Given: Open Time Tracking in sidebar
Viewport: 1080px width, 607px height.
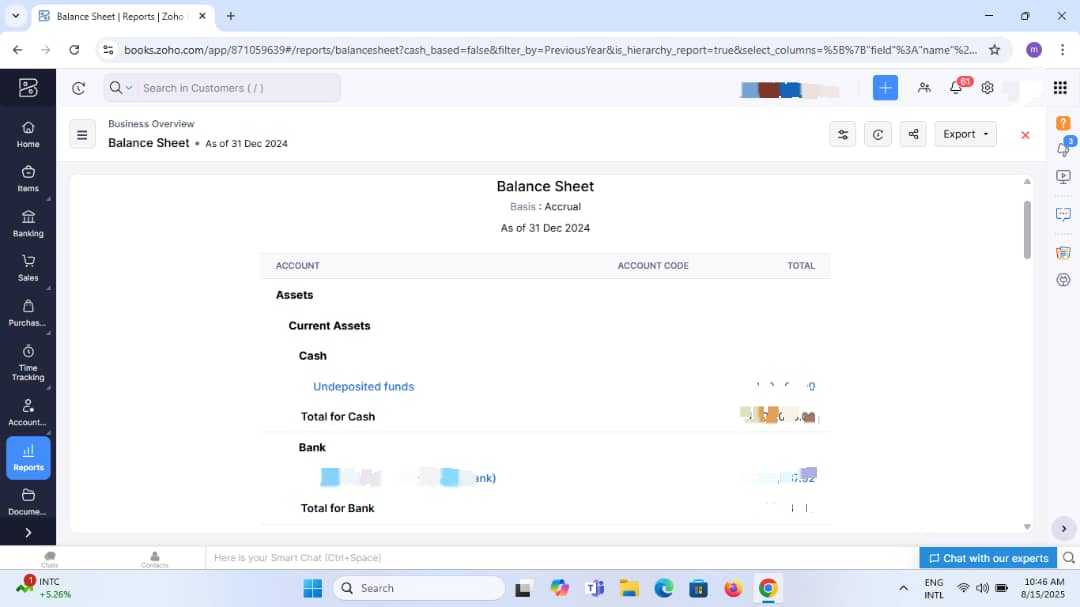Looking at the screenshot, I should [x=28, y=362].
